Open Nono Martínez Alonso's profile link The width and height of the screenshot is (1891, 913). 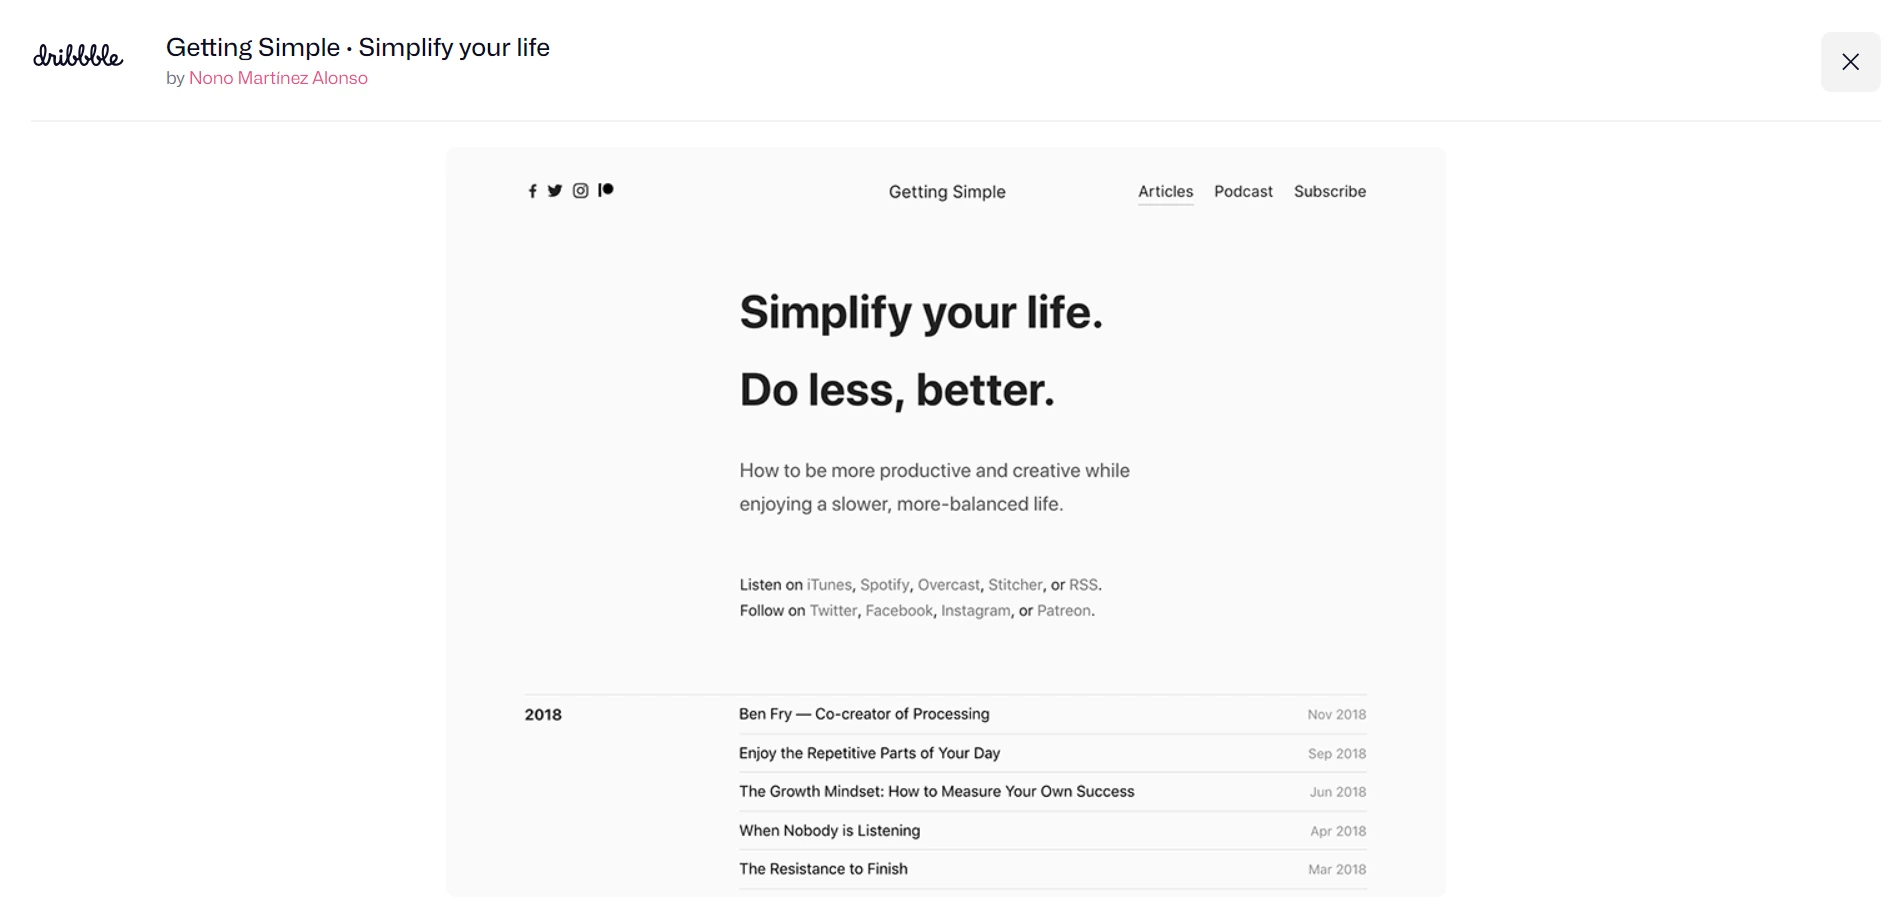point(278,78)
